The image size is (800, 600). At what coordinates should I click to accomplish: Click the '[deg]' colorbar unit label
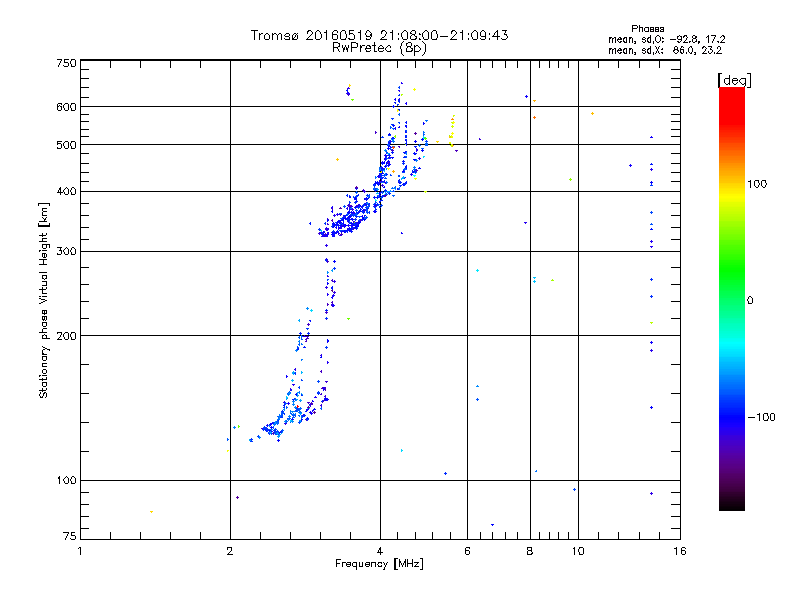[x=734, y=80]
